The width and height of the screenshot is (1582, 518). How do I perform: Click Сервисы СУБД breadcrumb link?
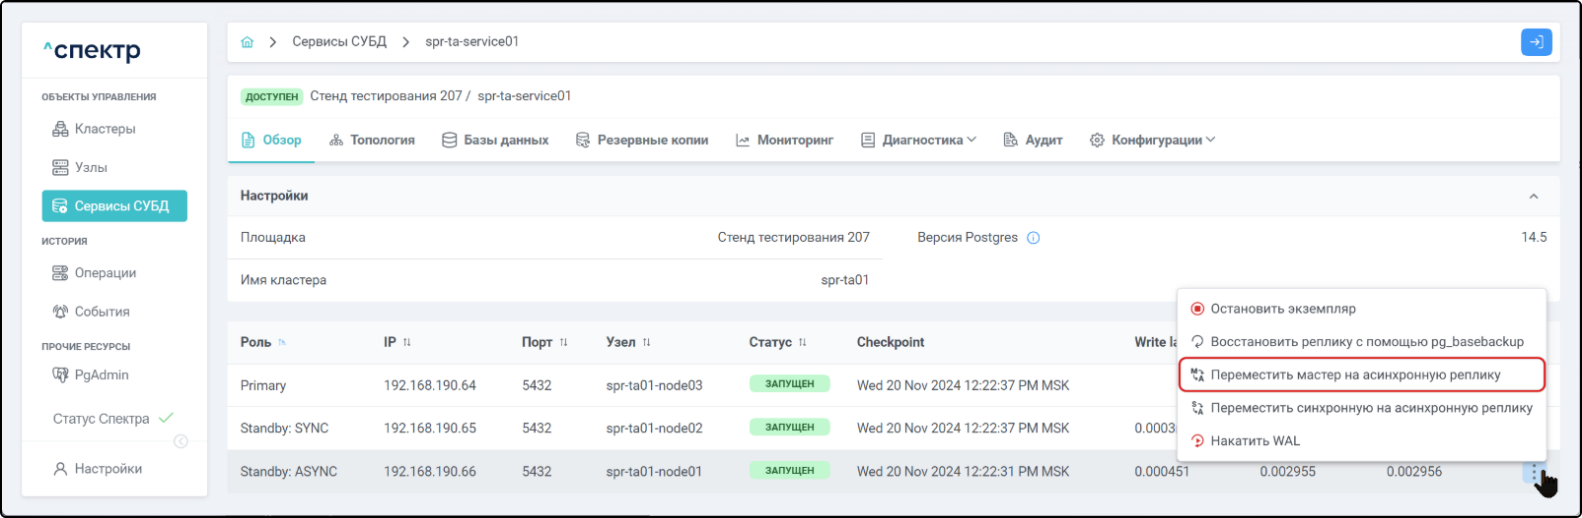[x=339, y=42]
